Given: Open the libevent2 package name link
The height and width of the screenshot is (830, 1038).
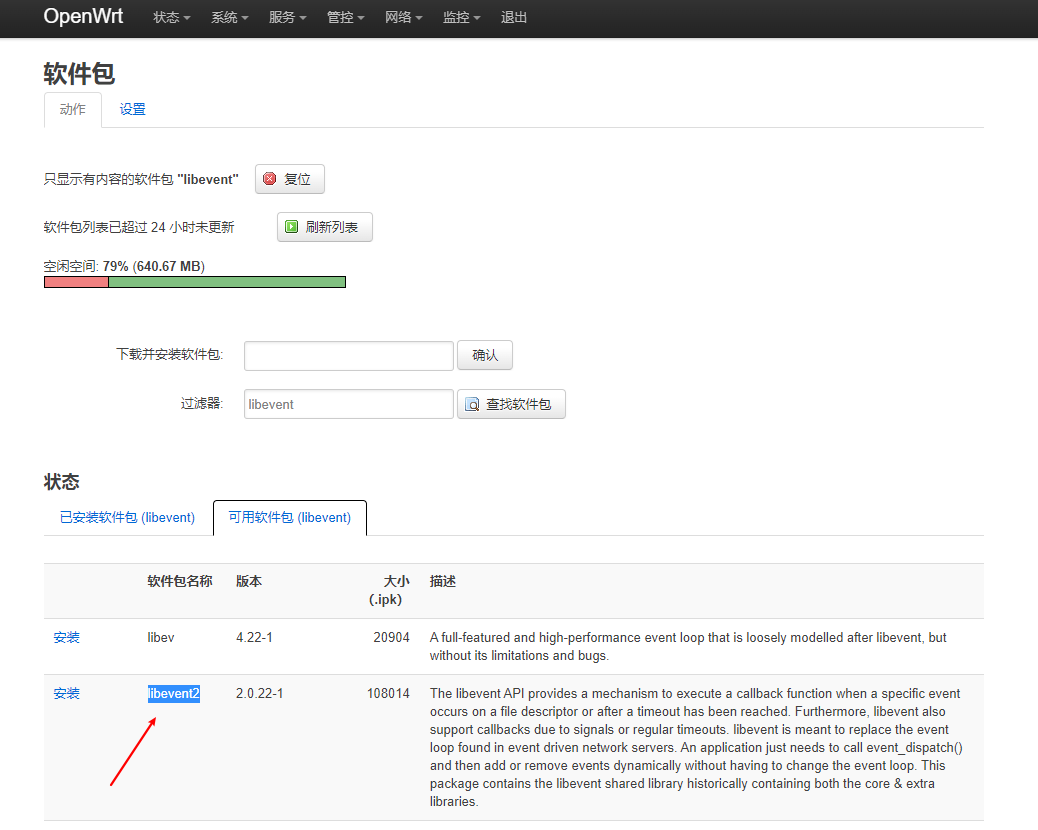Looking at the screenshot, I should tap(173, 693).
